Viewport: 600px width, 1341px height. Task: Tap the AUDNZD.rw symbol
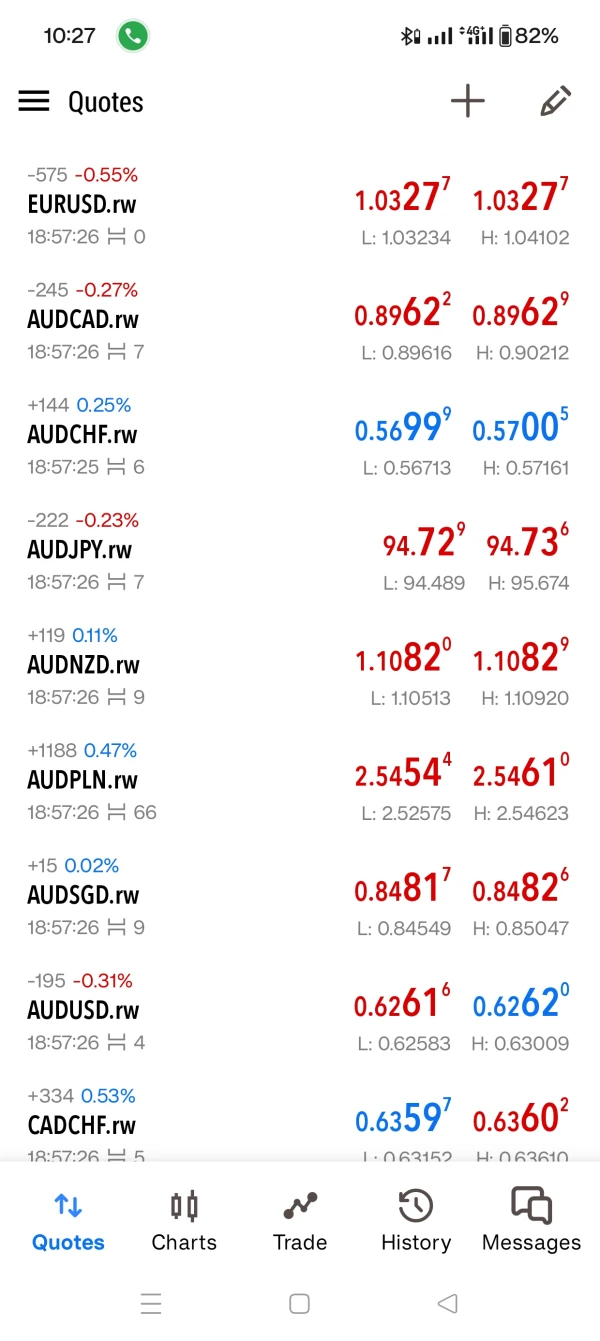click(83, 665)
